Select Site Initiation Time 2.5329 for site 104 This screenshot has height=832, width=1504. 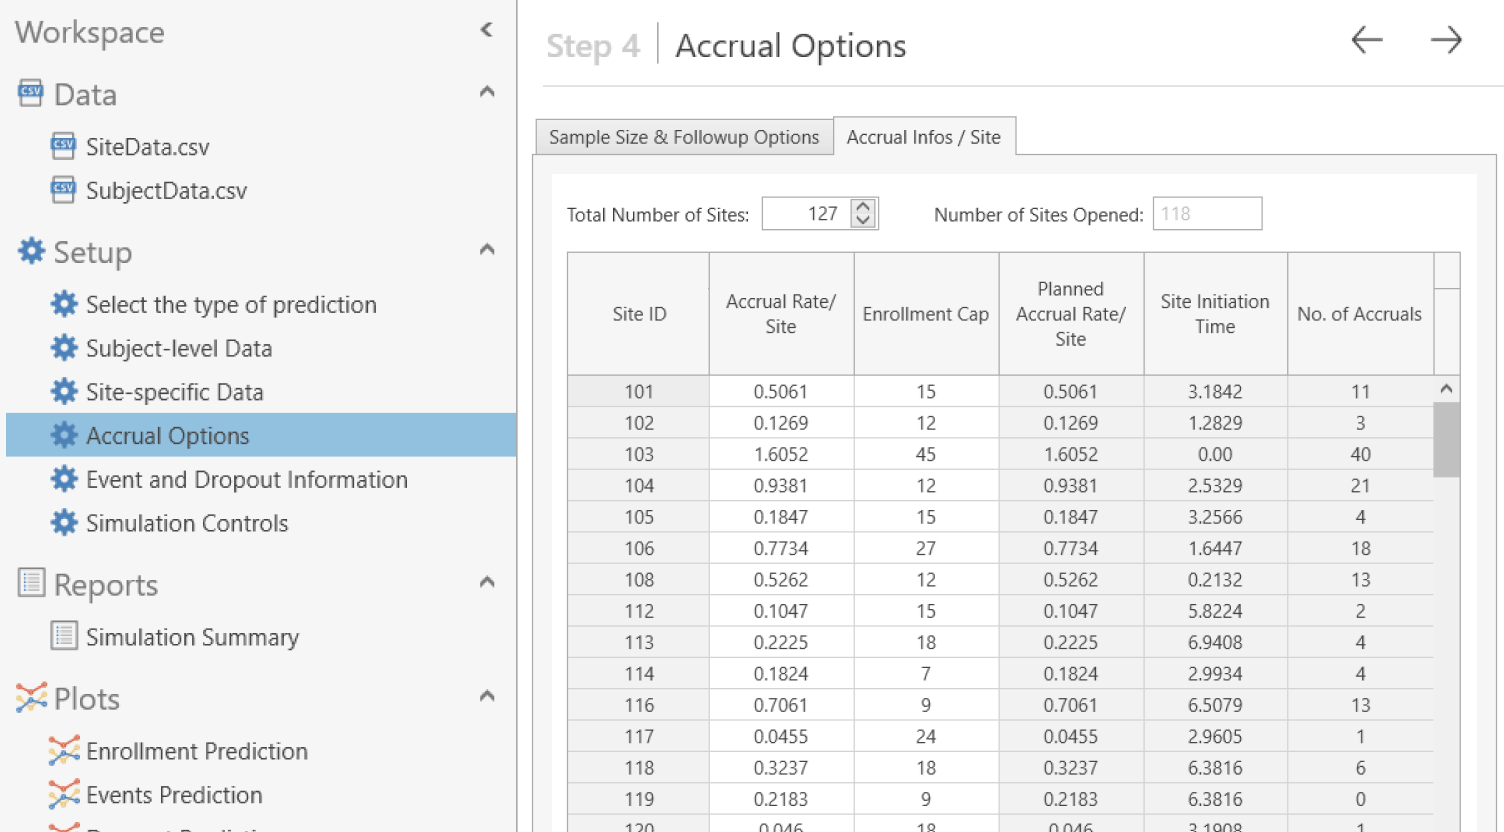[x=1215, y=486]
